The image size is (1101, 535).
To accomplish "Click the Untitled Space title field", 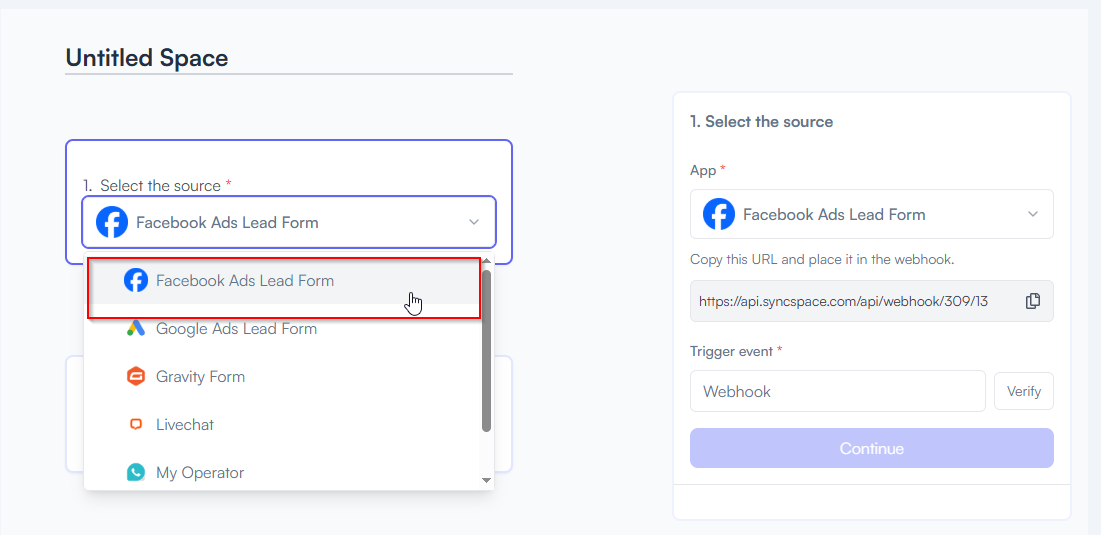I will click(289, 58).
